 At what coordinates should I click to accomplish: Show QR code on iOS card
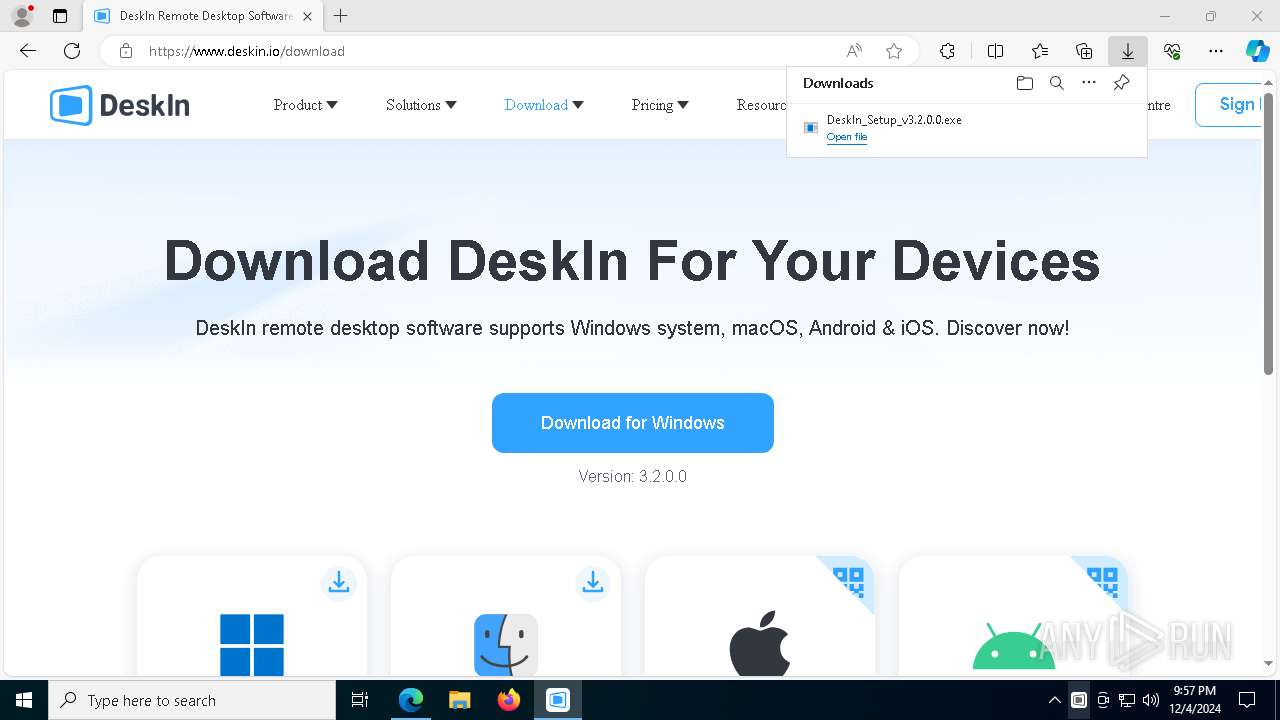tap(848, 581)
